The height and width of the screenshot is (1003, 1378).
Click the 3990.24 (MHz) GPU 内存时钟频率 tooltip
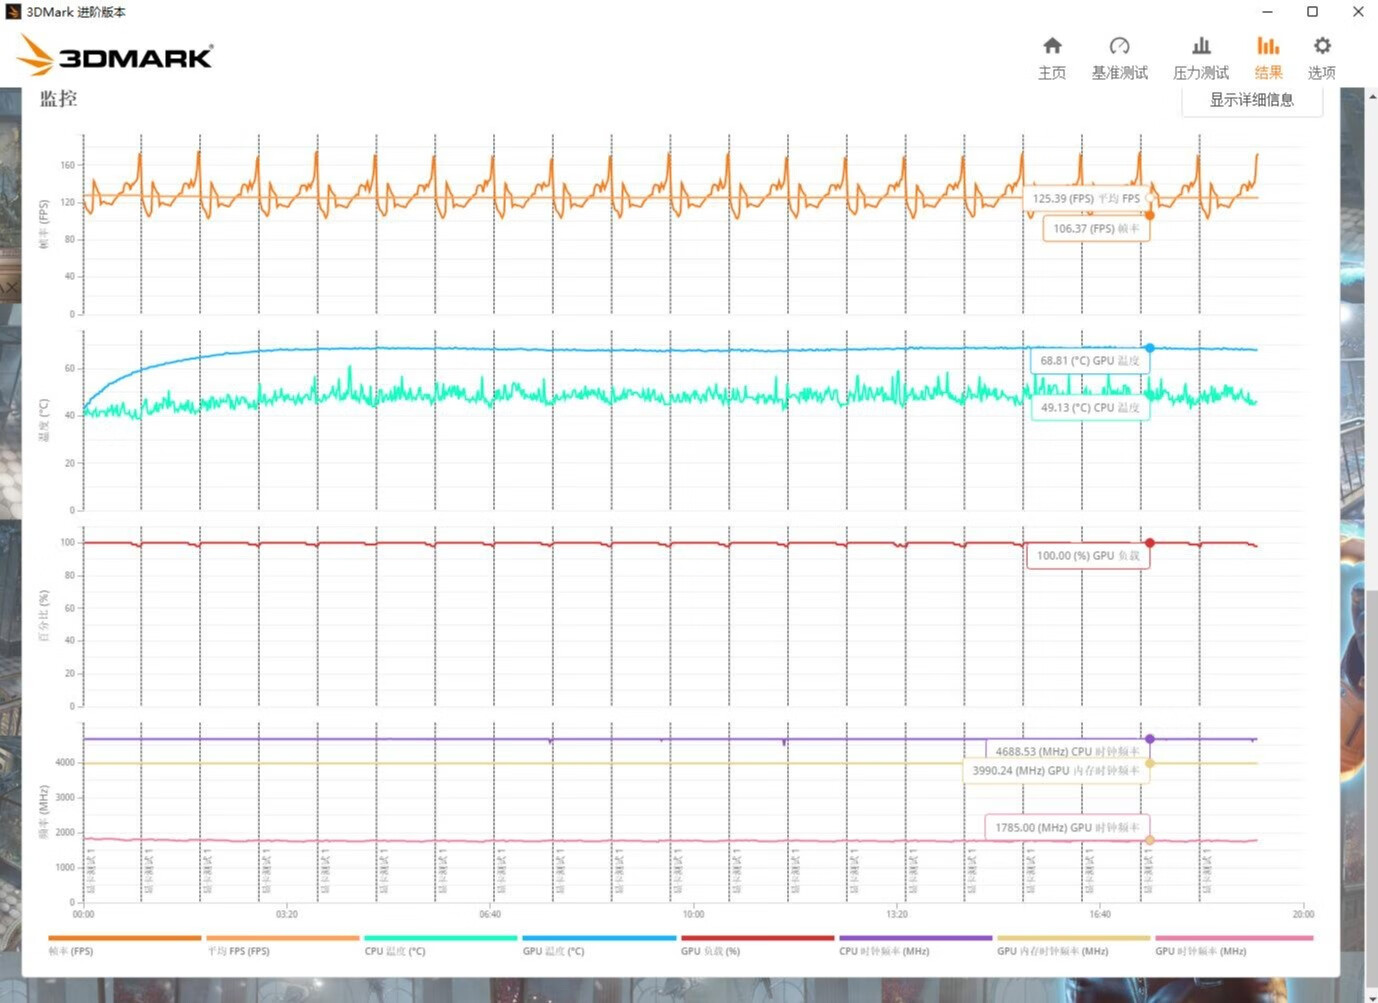tap(1056, 770)
